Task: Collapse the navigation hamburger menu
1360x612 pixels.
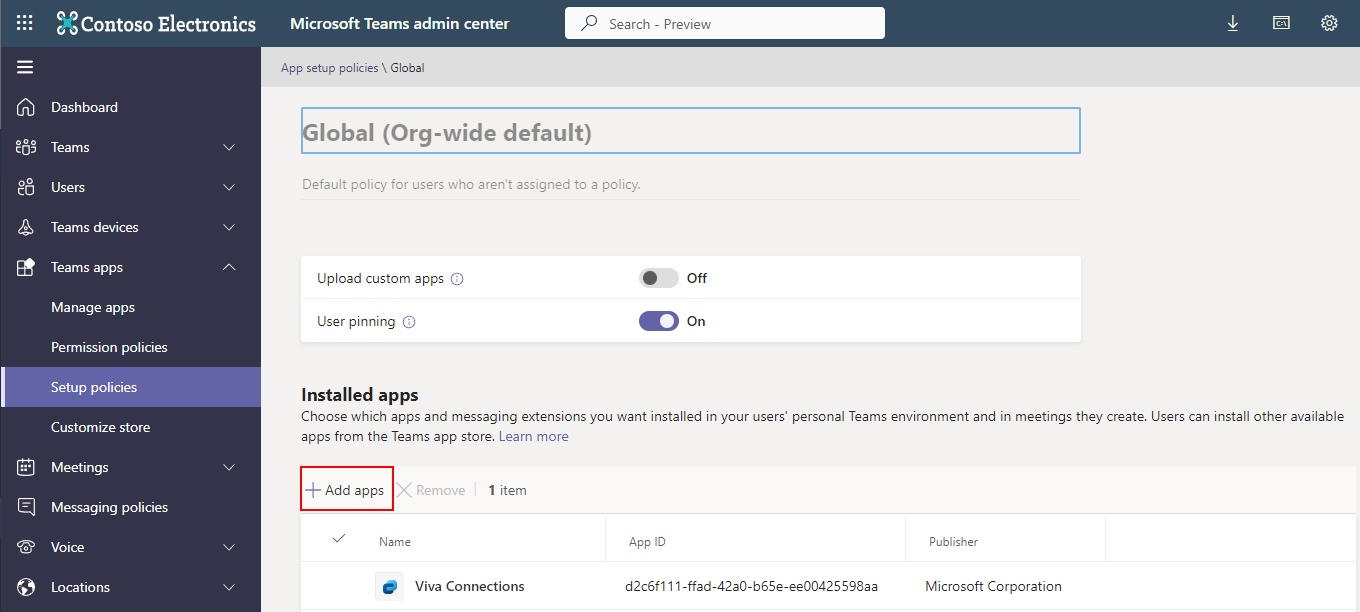Action: click(25, 67)
